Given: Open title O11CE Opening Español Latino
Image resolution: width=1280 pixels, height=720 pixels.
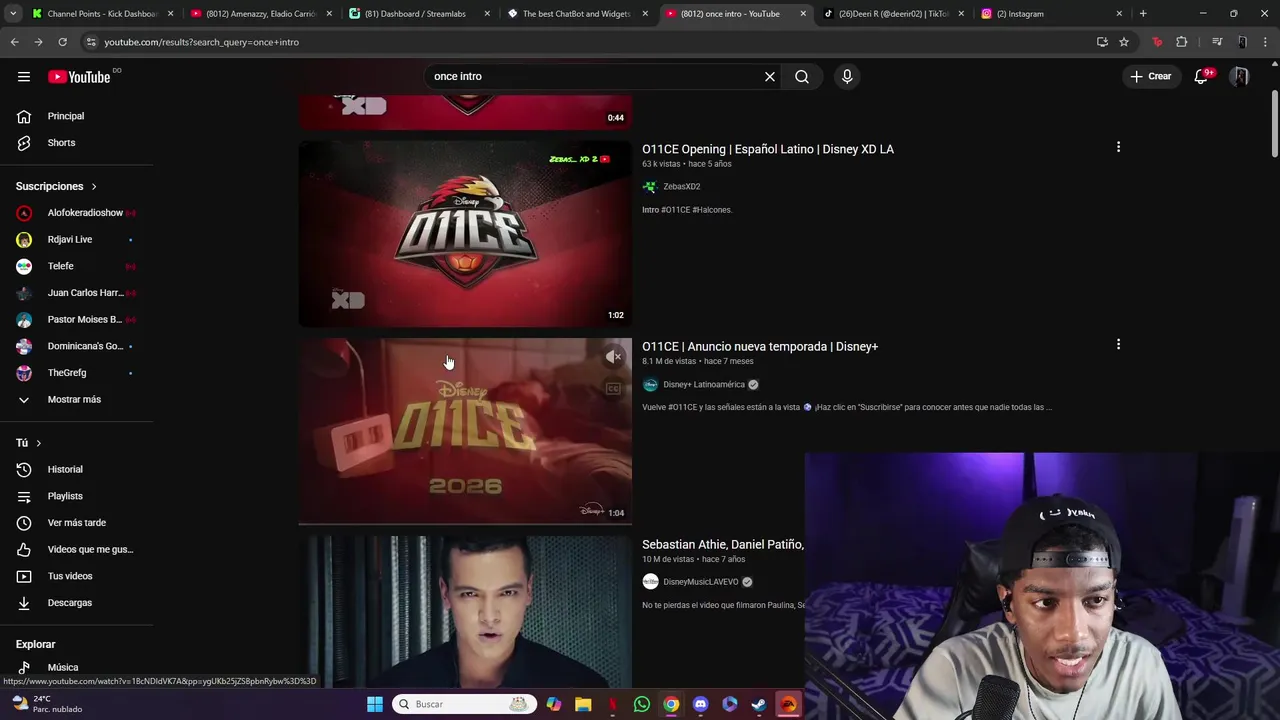Looking at the screenshot, I should click(768, 149).
